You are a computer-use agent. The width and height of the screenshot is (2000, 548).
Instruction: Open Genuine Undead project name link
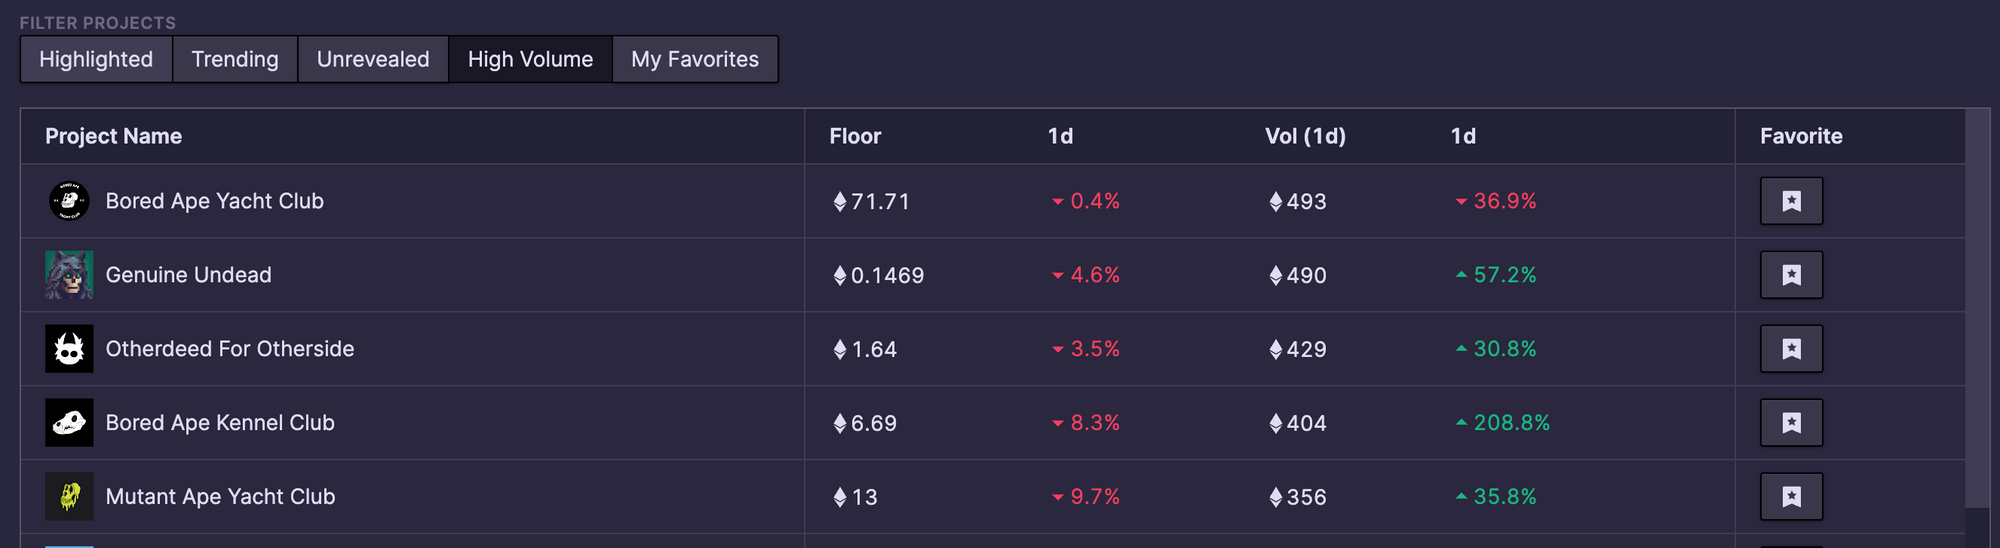pos(188,275)
